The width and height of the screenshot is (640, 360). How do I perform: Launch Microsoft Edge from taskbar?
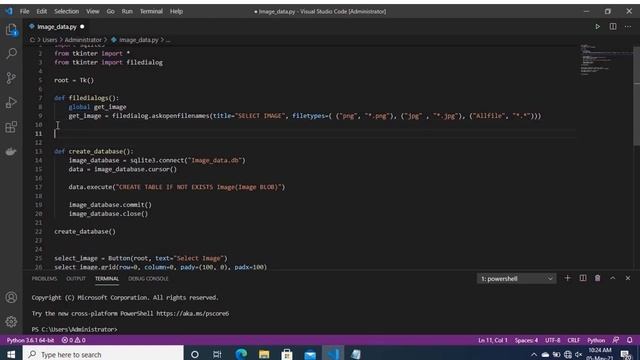241,354
